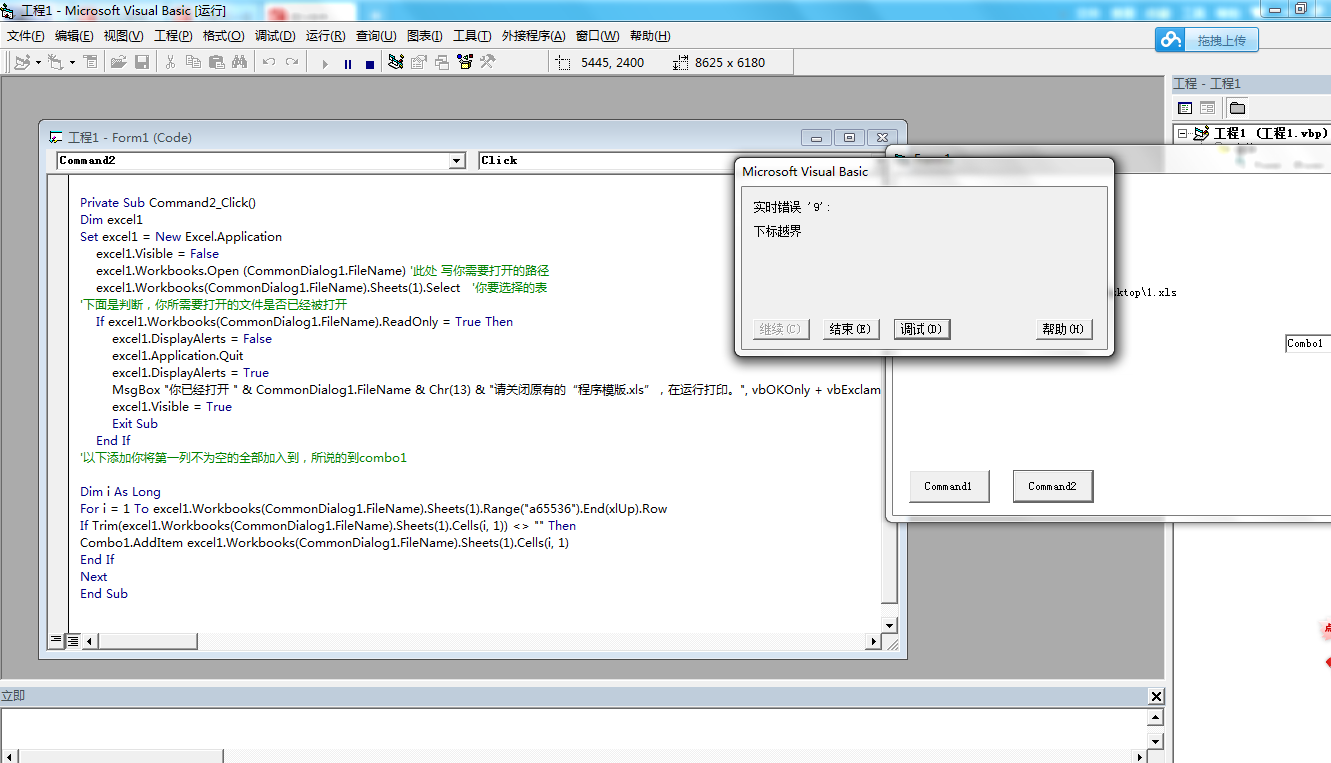
Task: Click the Cut scissors icon
Action: pyautogui.click(x=170, y=62)
